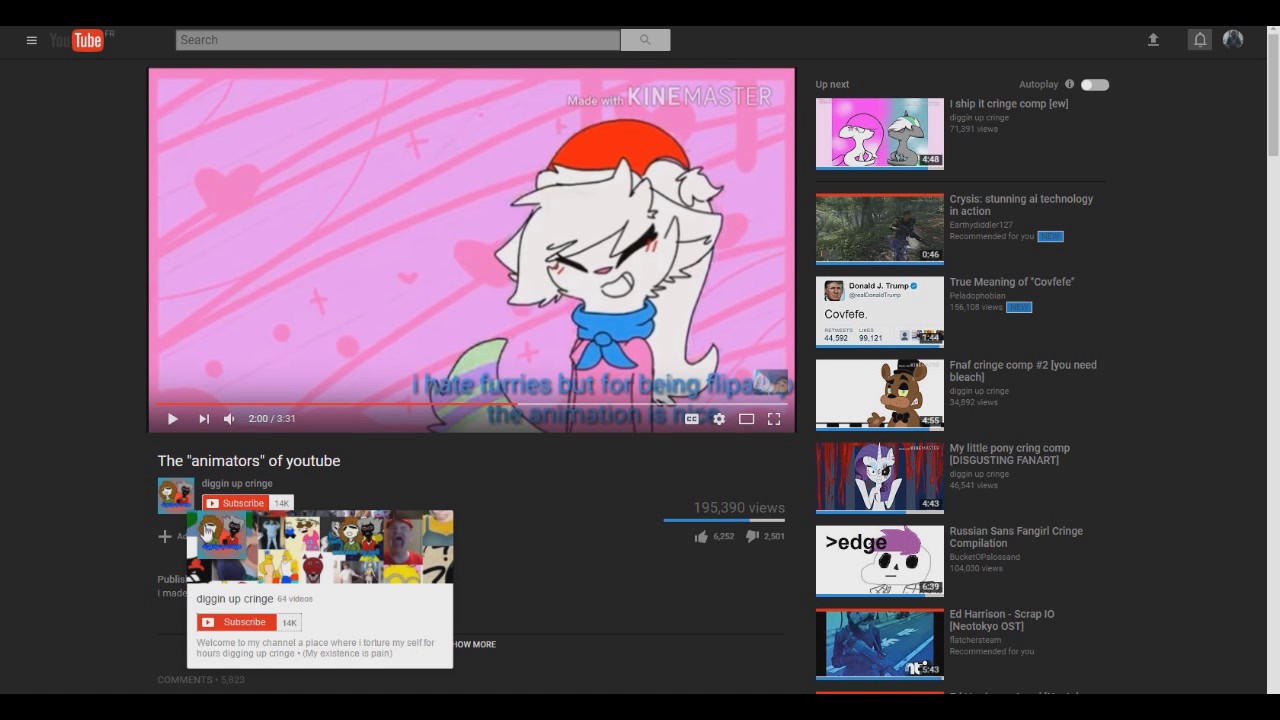Viewport: 1280px width, 720px height.
Task: Open the upload video icon
Action: click(x=1153, y=40)
